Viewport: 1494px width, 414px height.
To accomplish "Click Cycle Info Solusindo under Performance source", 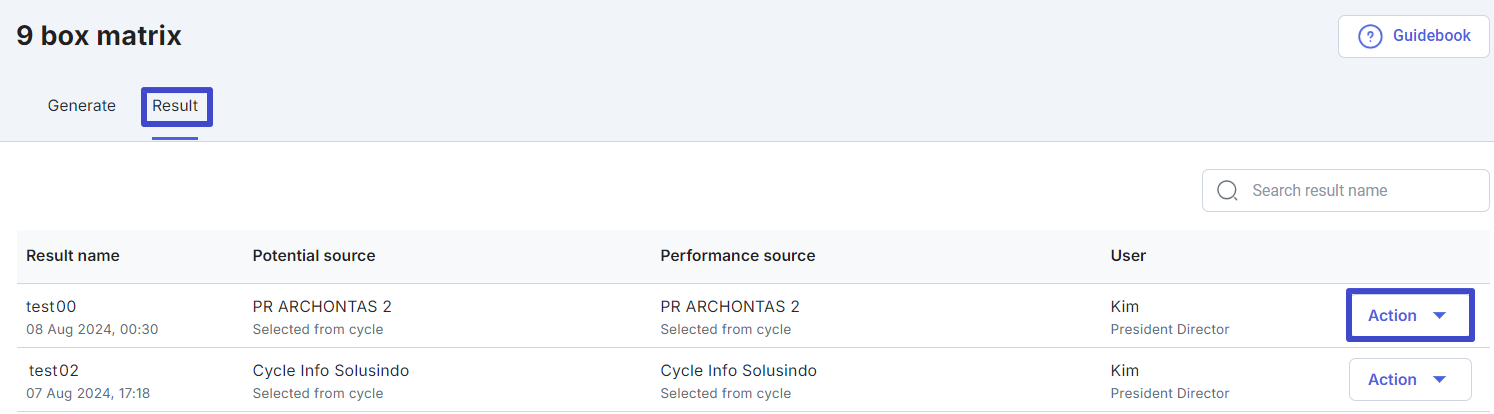I will pyautogui.click(x=739, y=371).
